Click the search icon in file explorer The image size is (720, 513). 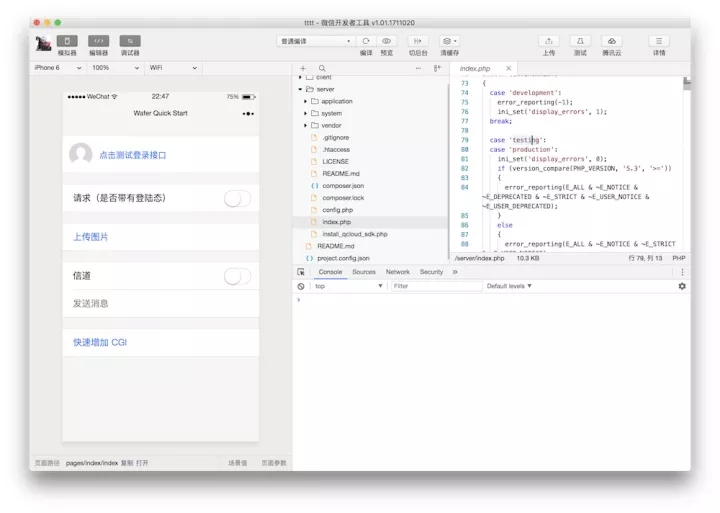[321, 68]
